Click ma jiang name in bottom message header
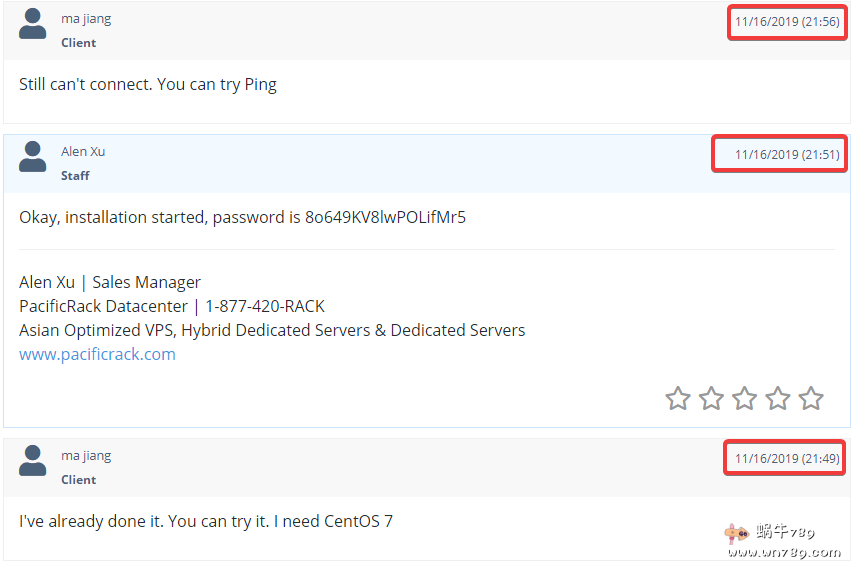 (x=86, y=456)
